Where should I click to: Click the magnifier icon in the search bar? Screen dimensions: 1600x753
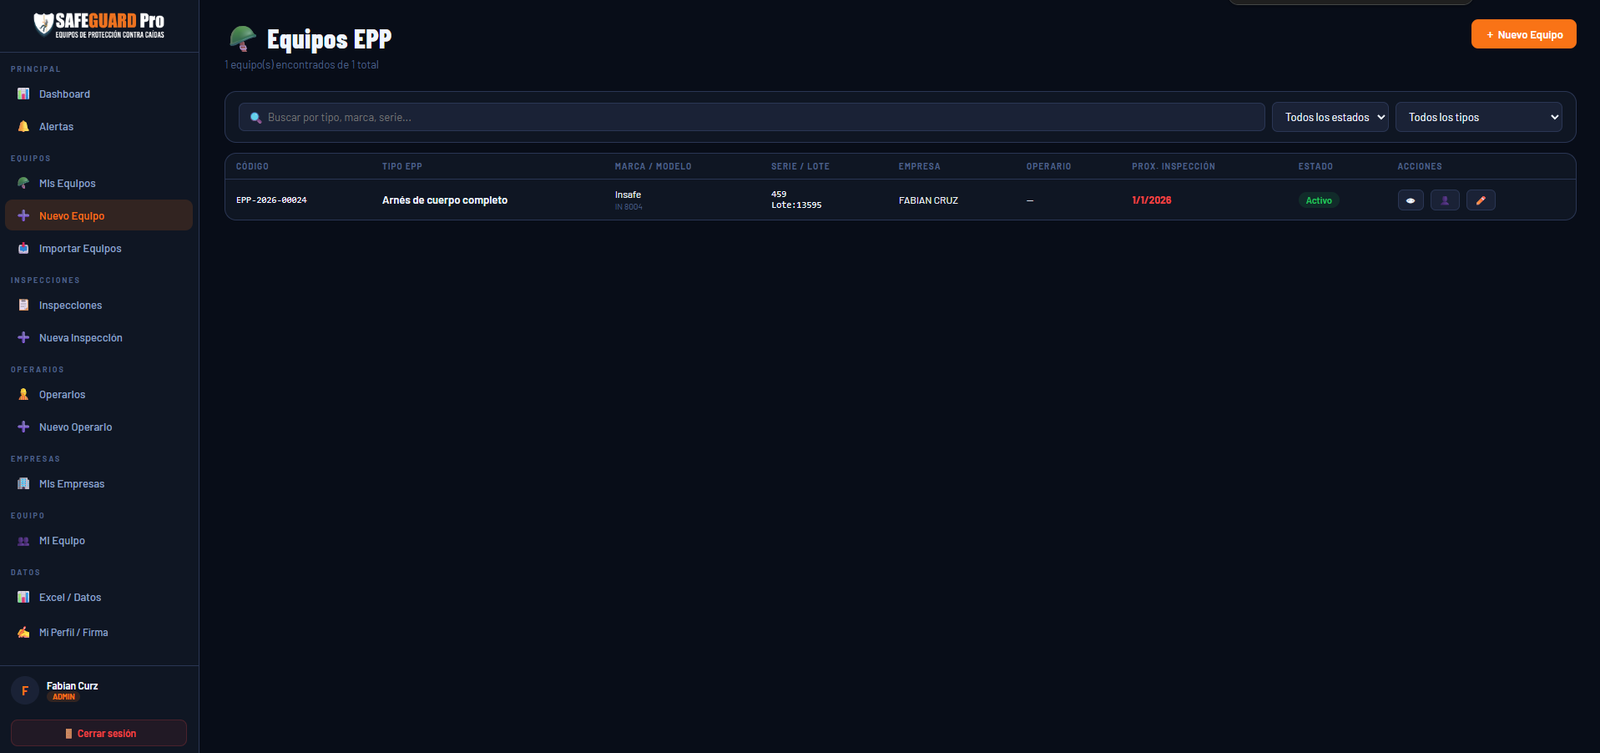point(256,117)
